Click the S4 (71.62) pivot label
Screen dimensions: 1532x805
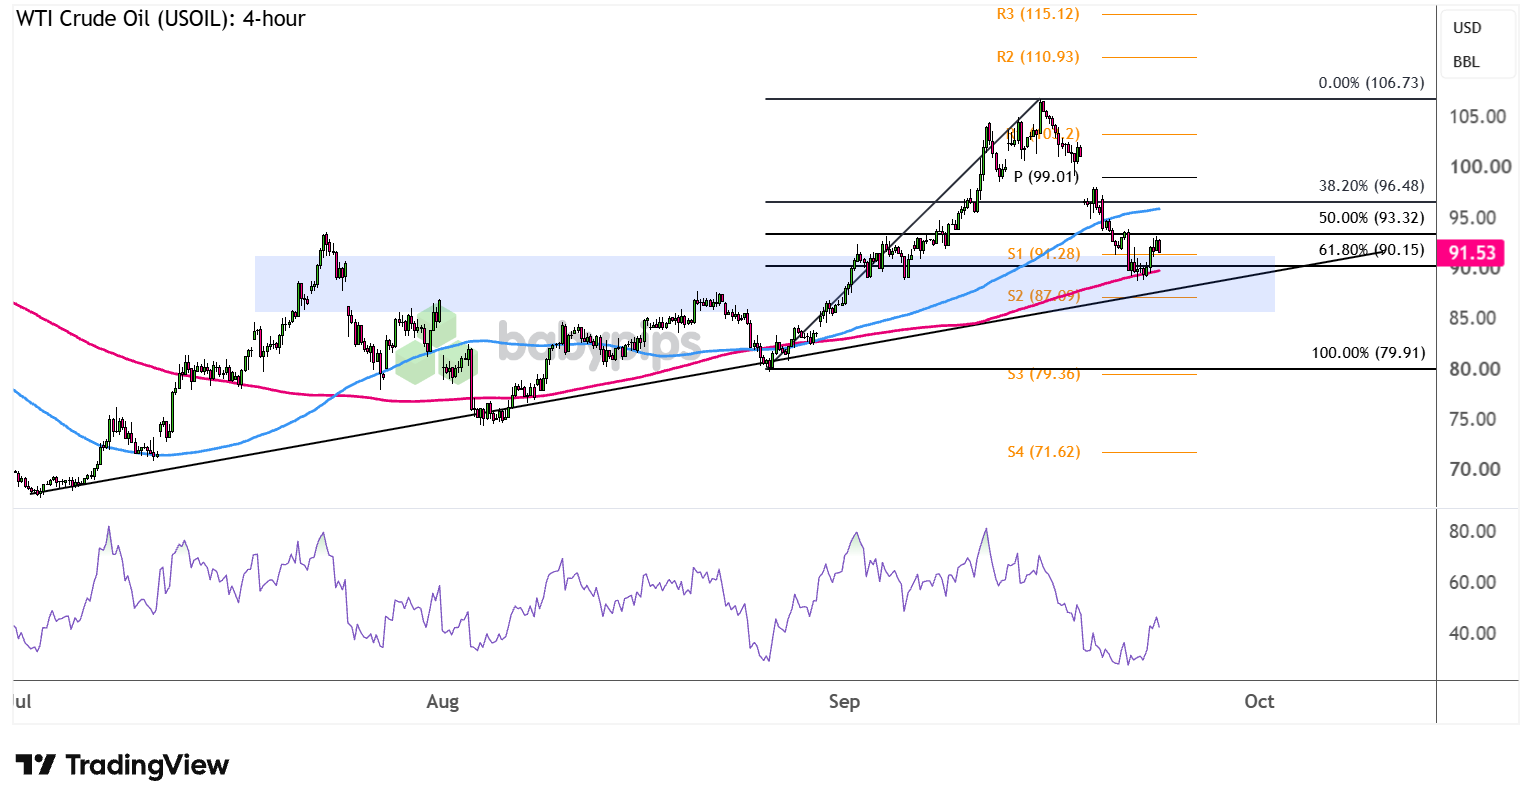[1043, 452]
